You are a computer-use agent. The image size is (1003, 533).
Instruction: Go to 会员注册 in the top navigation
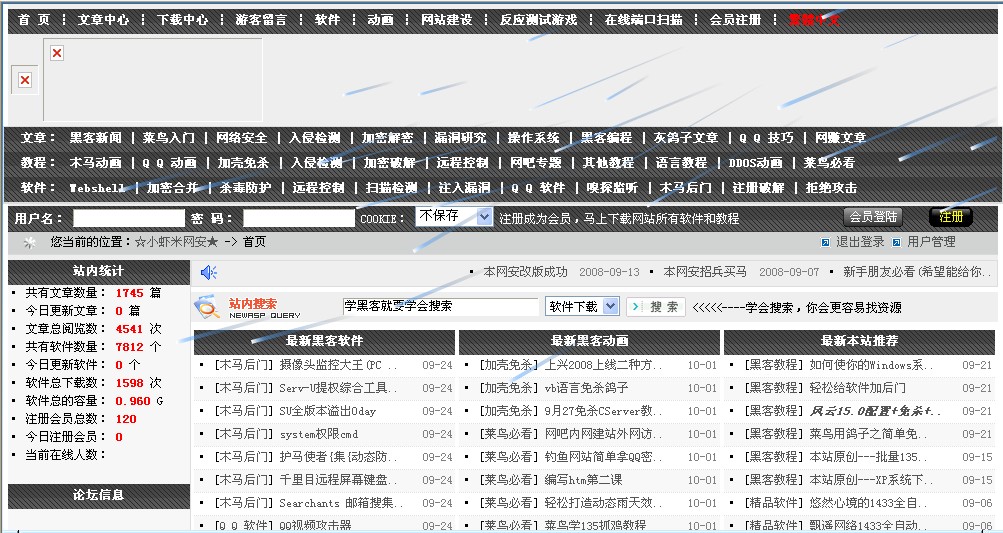point(735,20)
